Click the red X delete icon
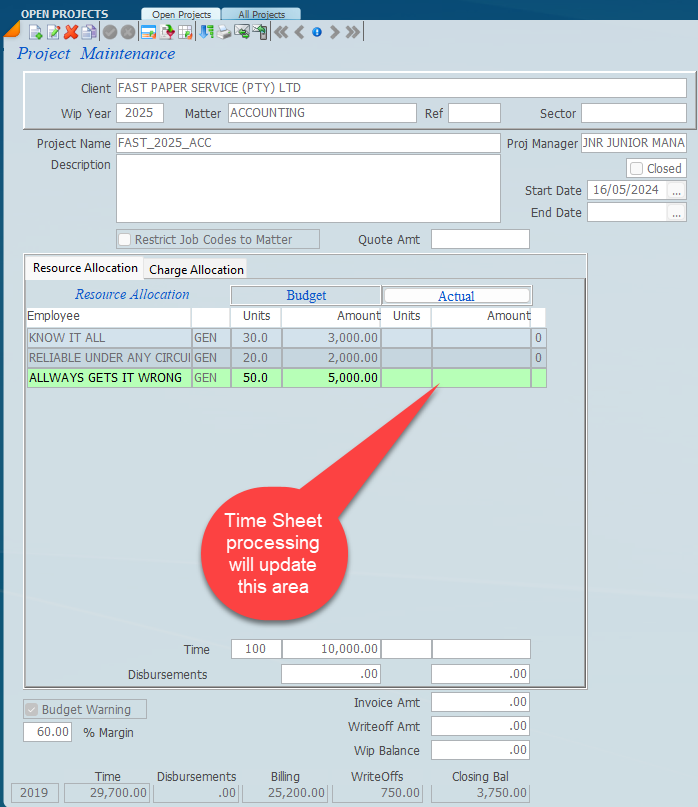This screenshot has width=698, height=807. click(71, 32)
